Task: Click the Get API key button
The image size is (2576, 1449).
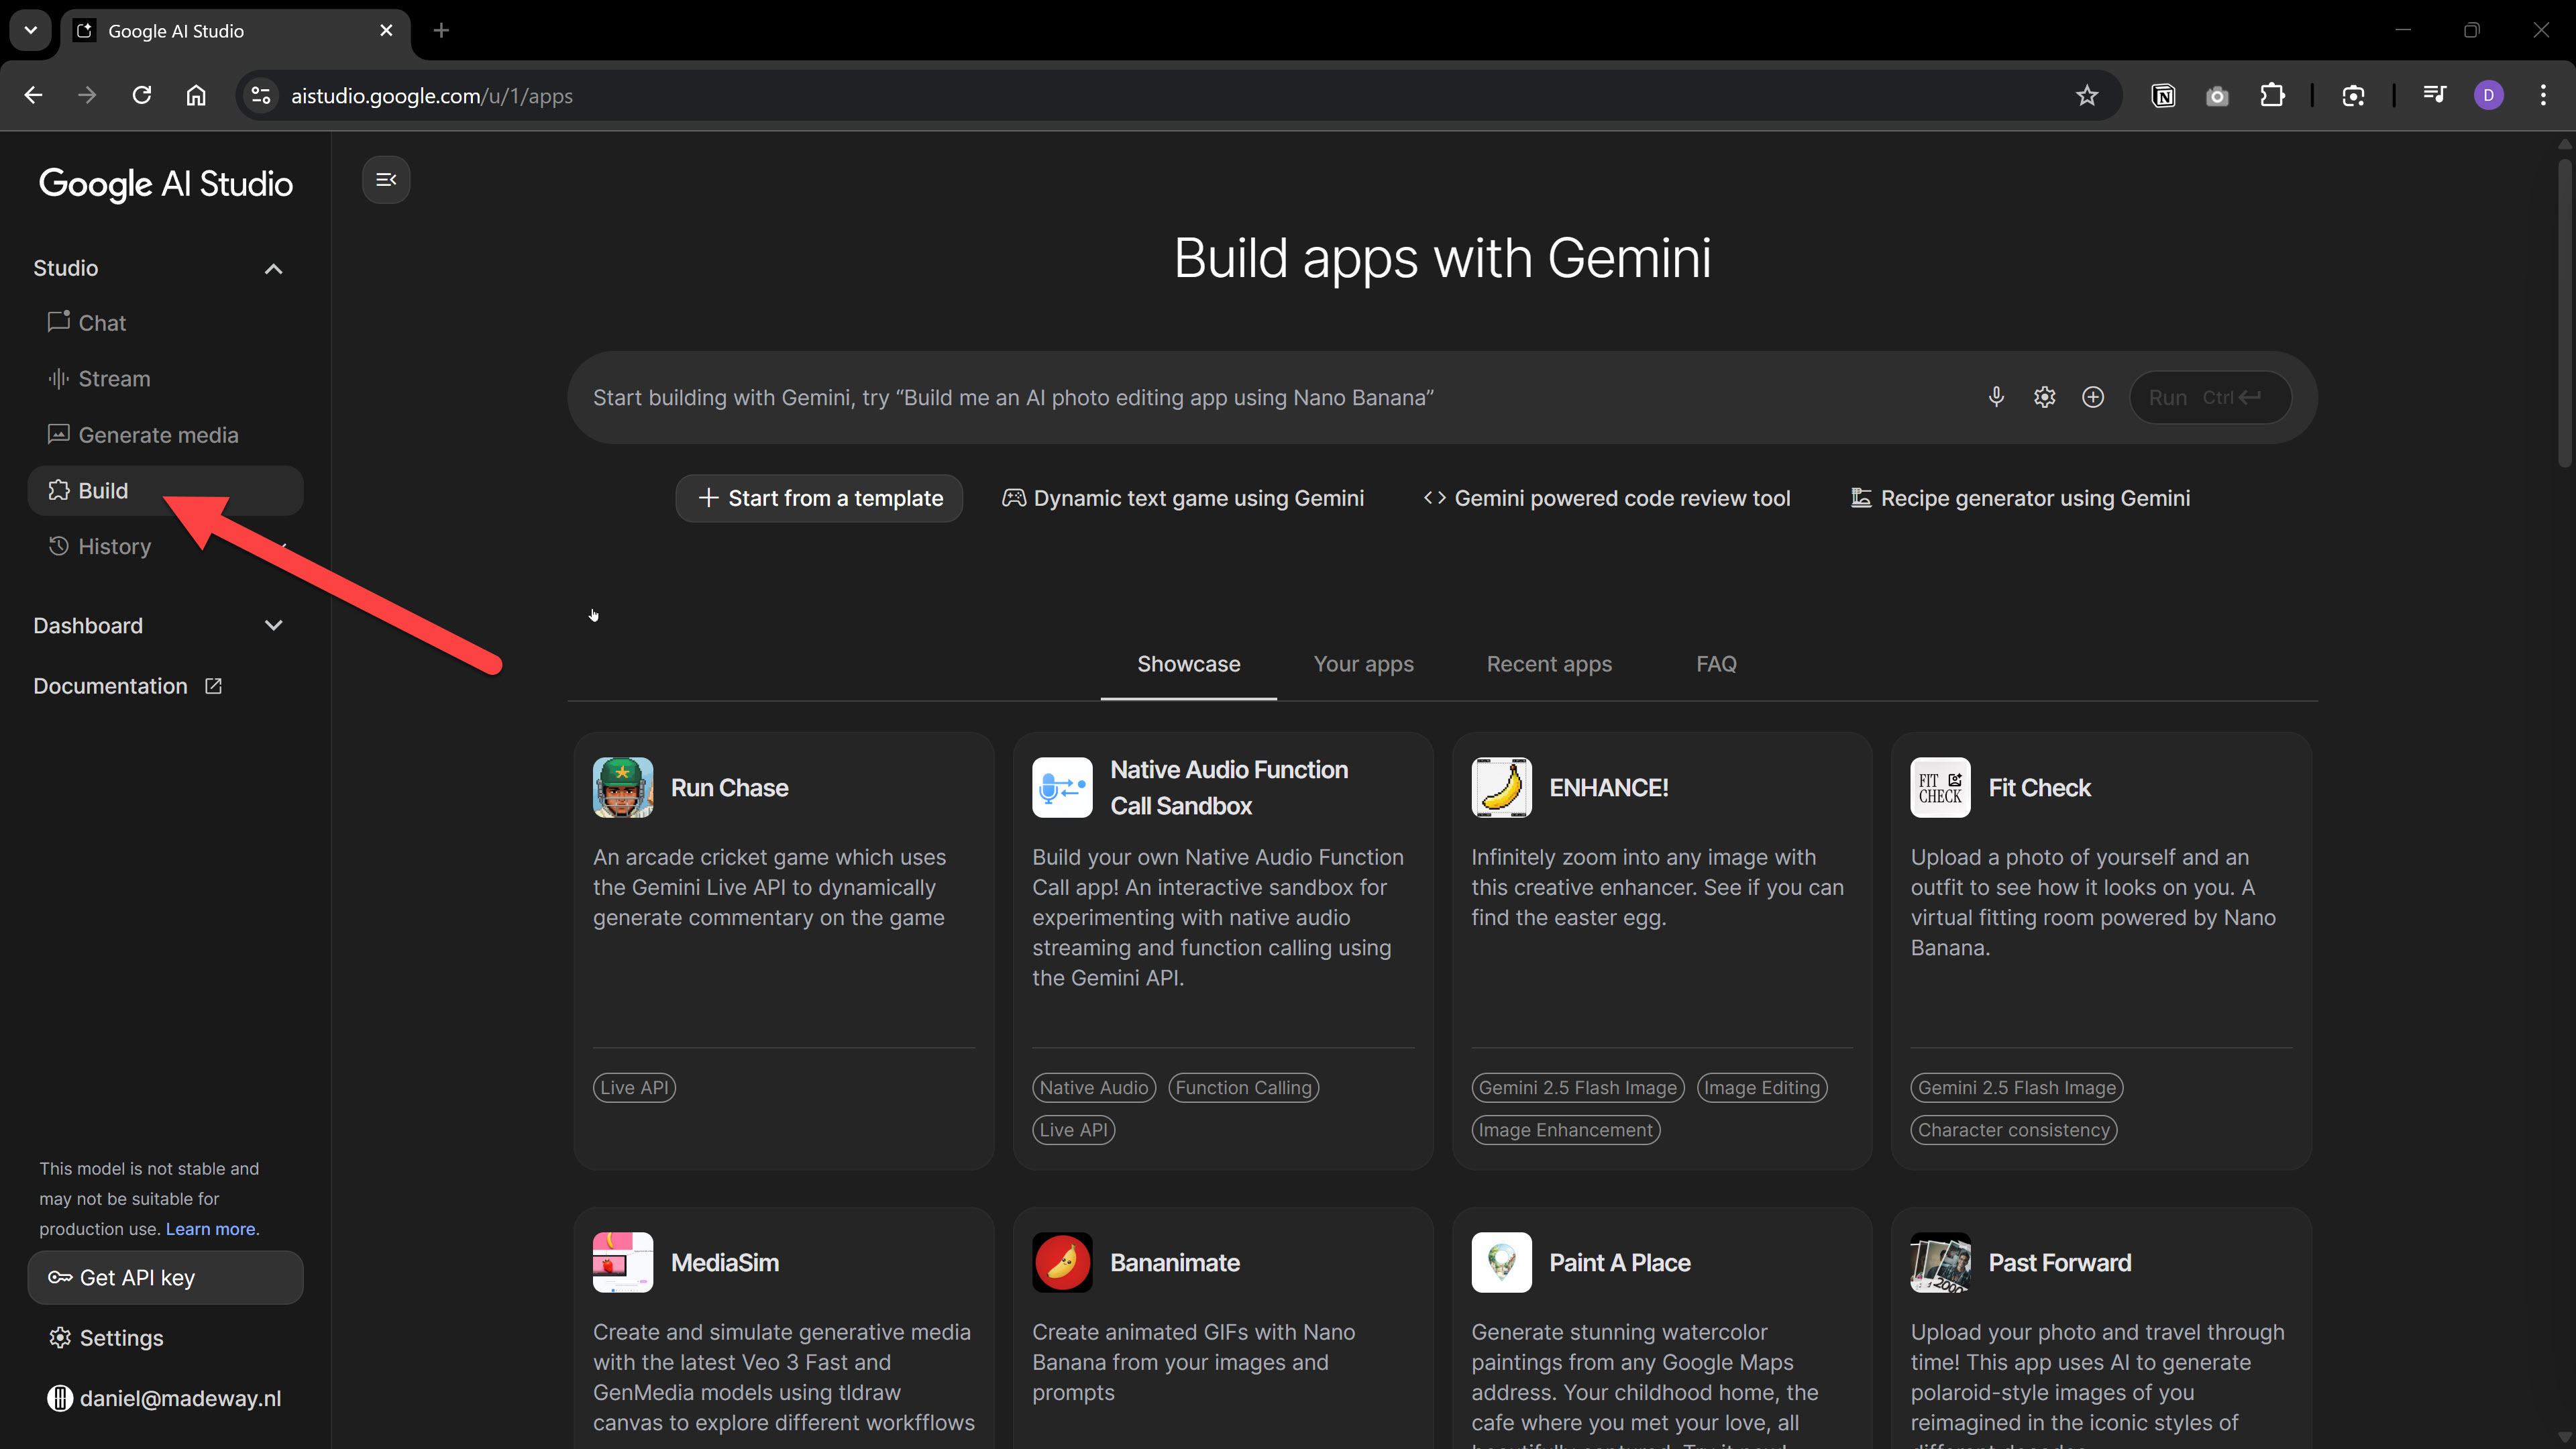Action: point(165,1278)
